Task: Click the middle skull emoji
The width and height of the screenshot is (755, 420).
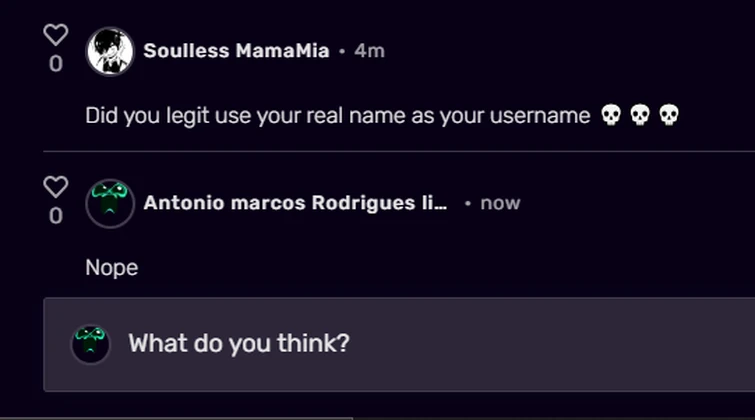Action: click(640, 116)
